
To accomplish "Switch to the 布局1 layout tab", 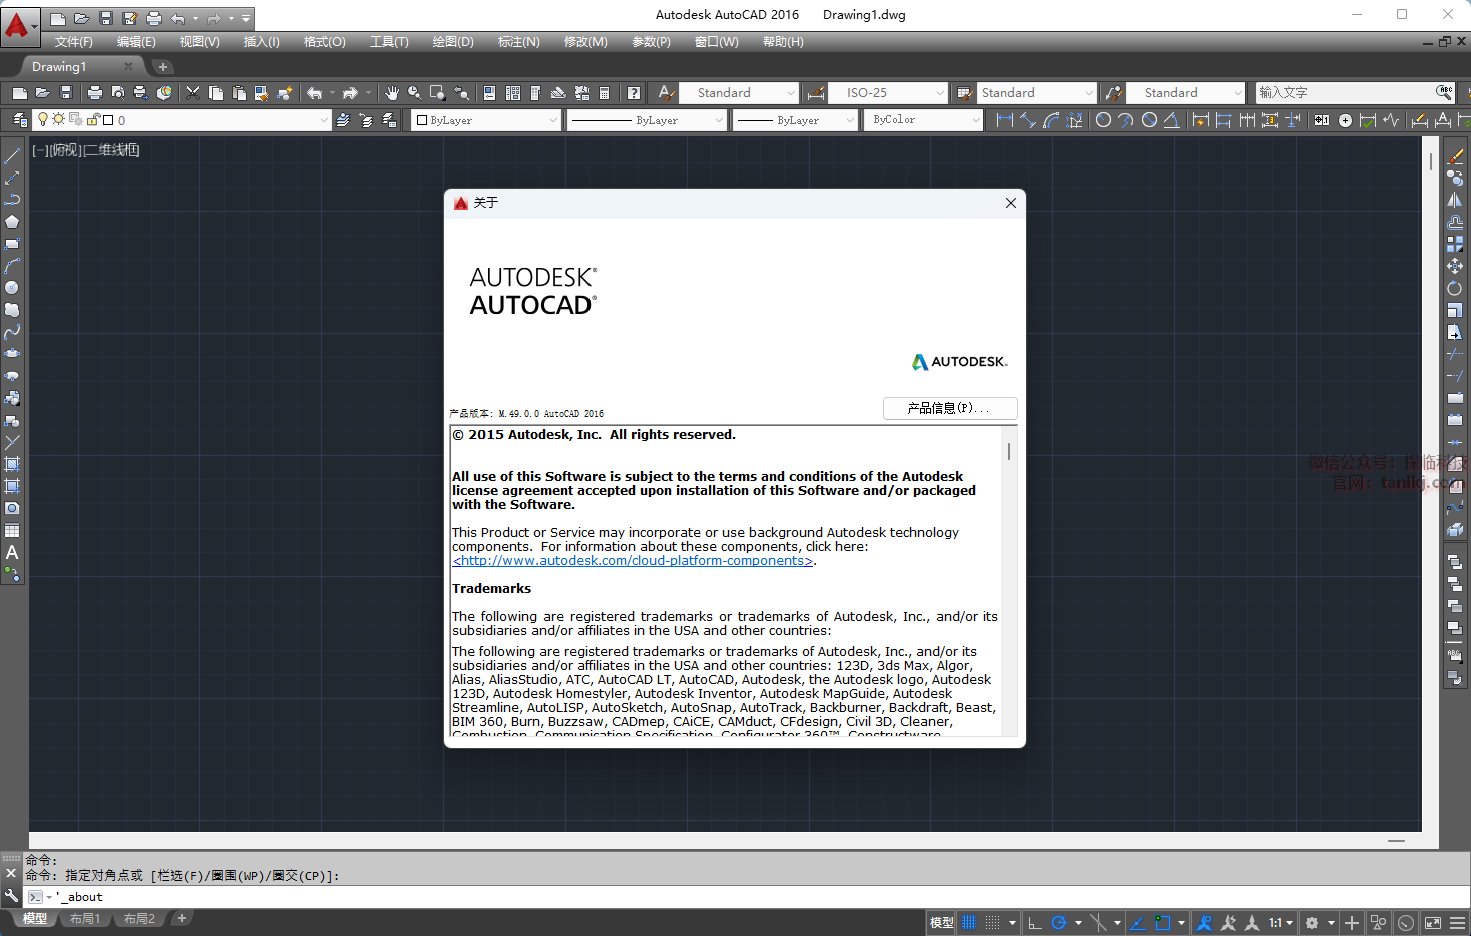I will click(85, 918).
